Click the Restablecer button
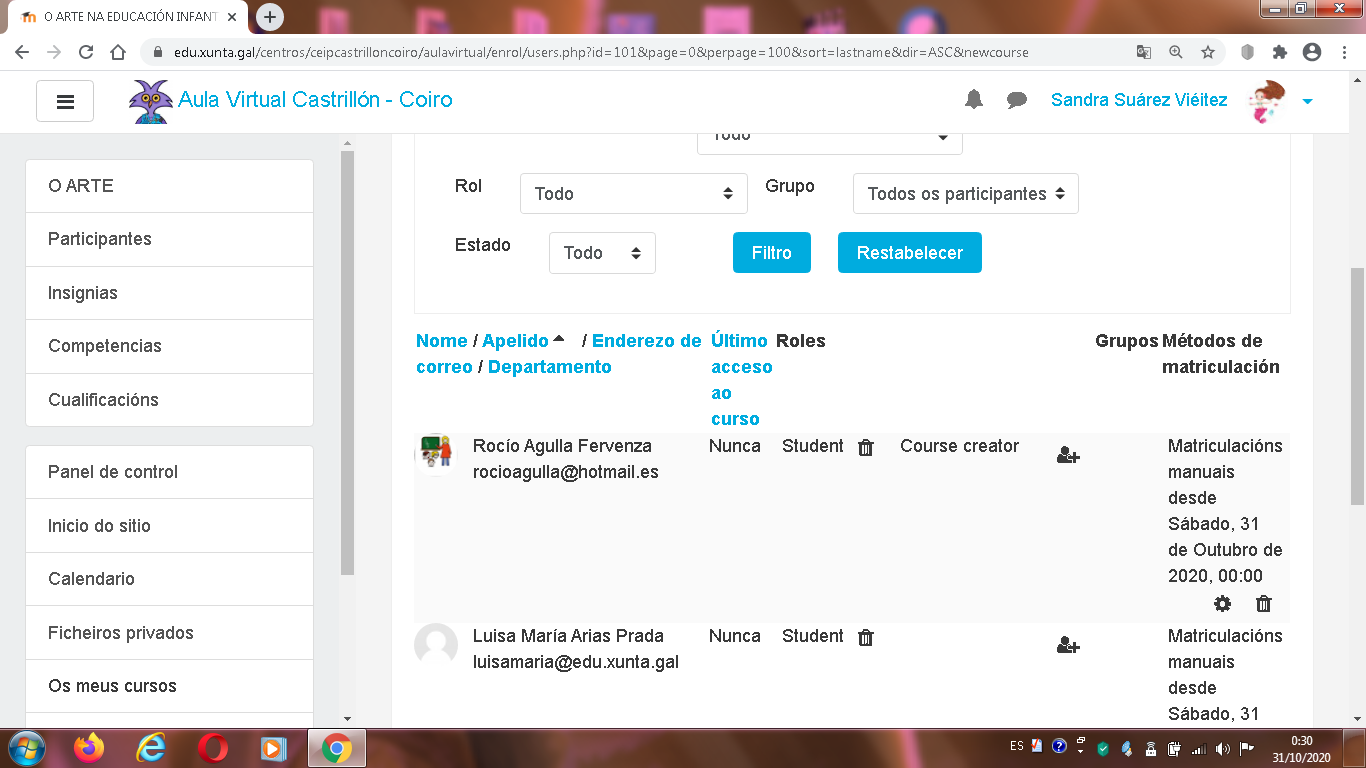The image size is (1366, 768). point(909,253)
